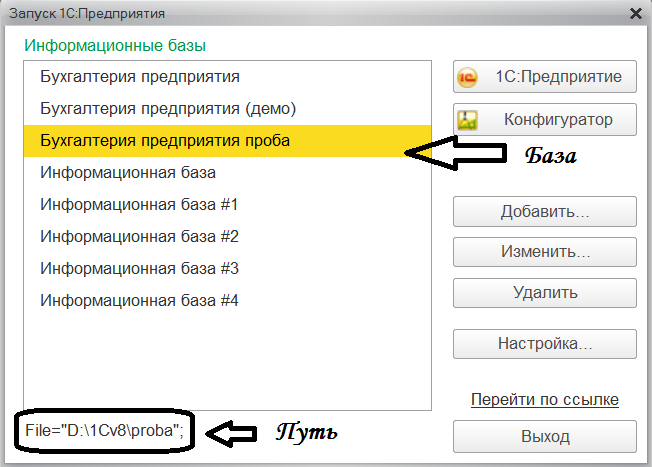
Task: Launch 1С:Предприятие mode
Action: pos(545,77)
